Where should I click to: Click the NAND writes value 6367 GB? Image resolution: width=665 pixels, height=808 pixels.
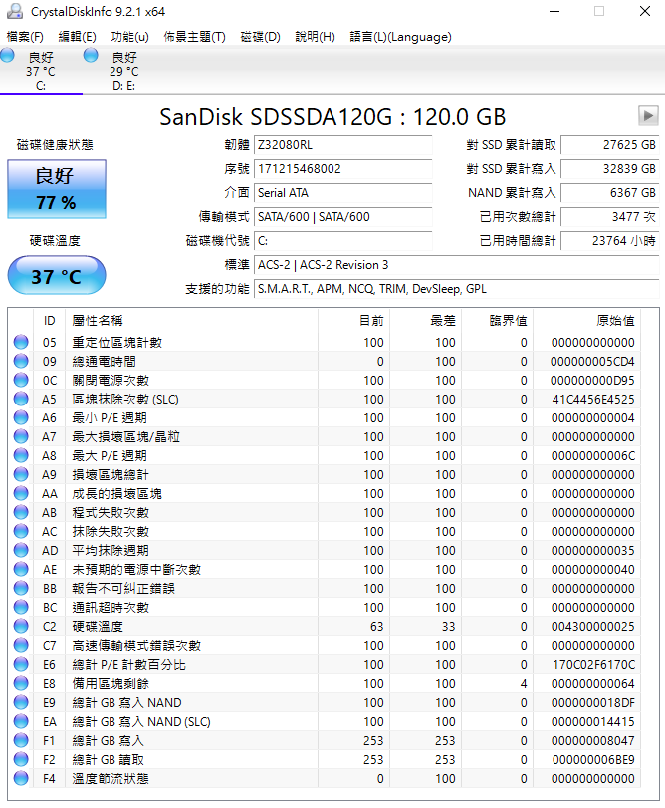click(x=610, y=193)
